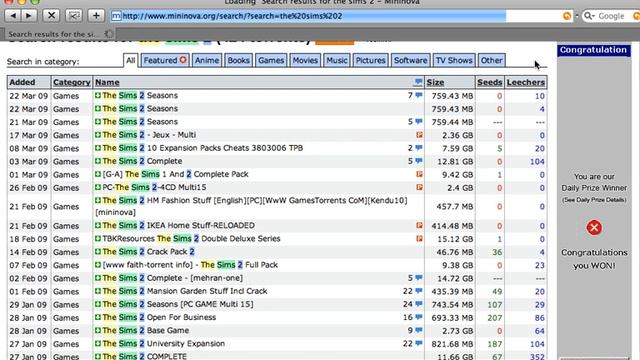Download icon for faith-torrent Sims 2 Full Pack
Viewport: 640px width, 360px height.
tap(98, 264)
